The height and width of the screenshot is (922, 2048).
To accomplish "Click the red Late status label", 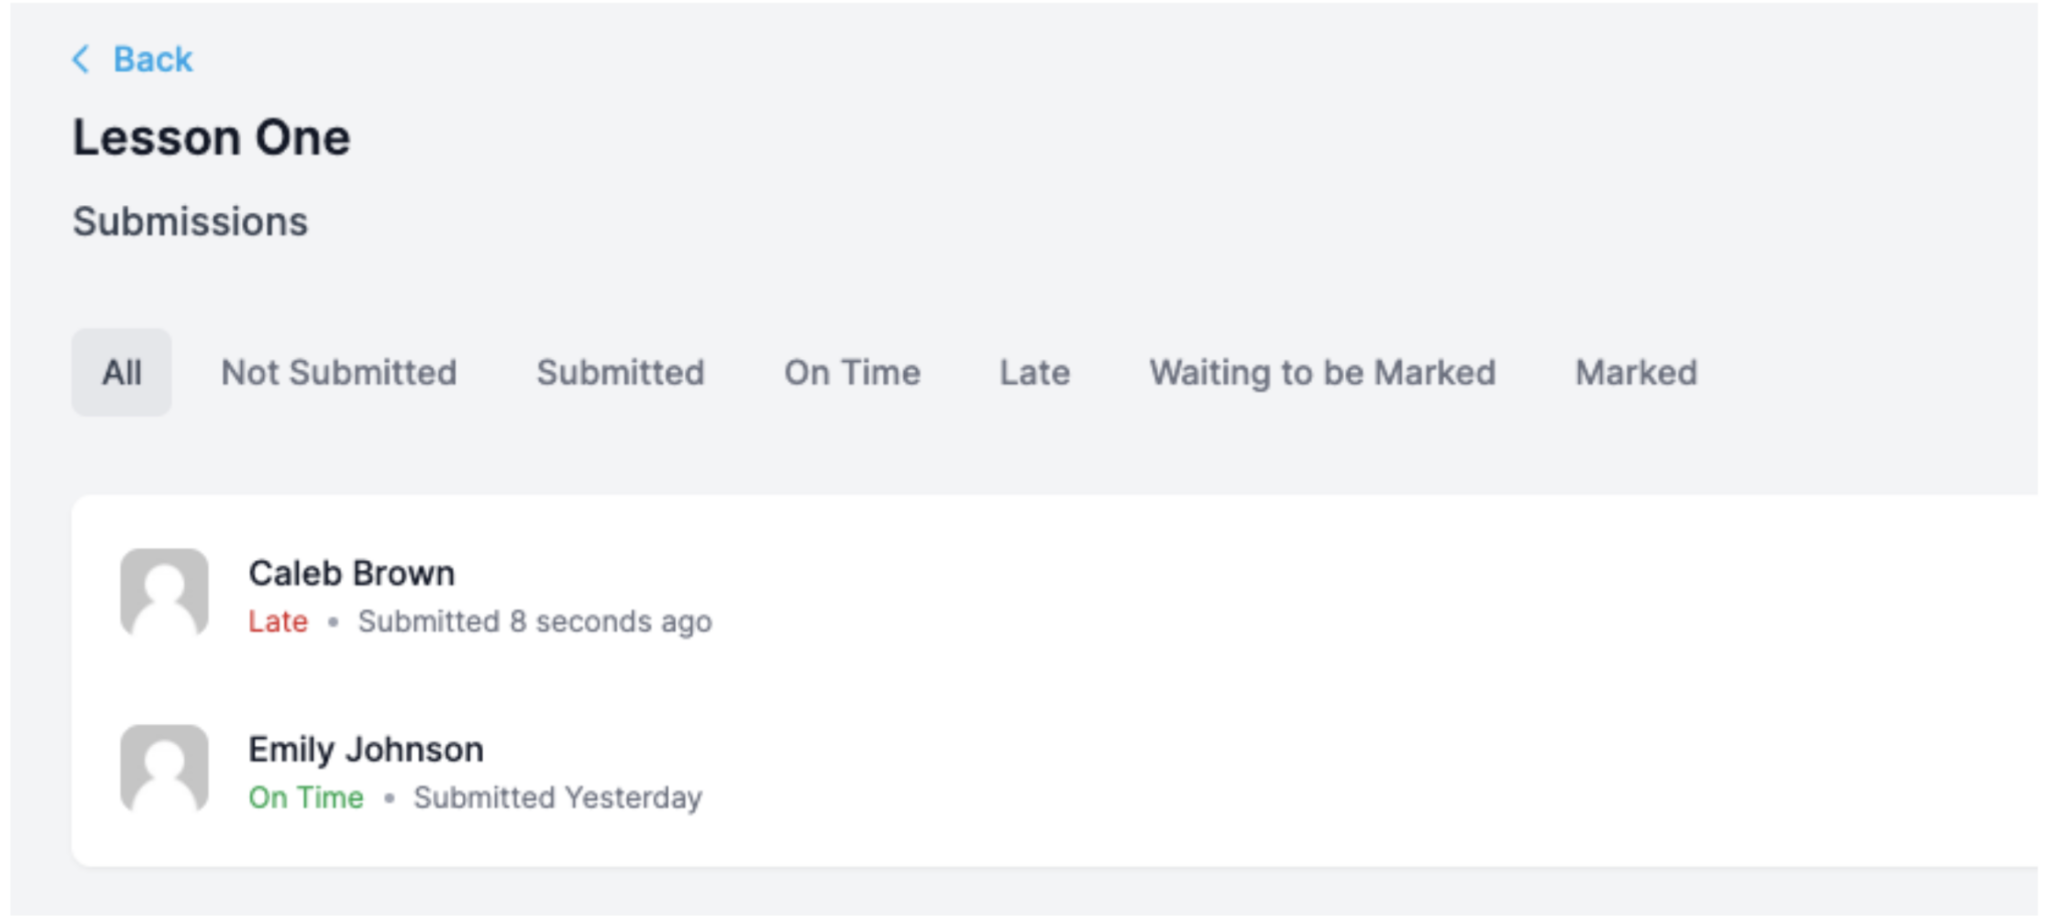I will point(278,621).
